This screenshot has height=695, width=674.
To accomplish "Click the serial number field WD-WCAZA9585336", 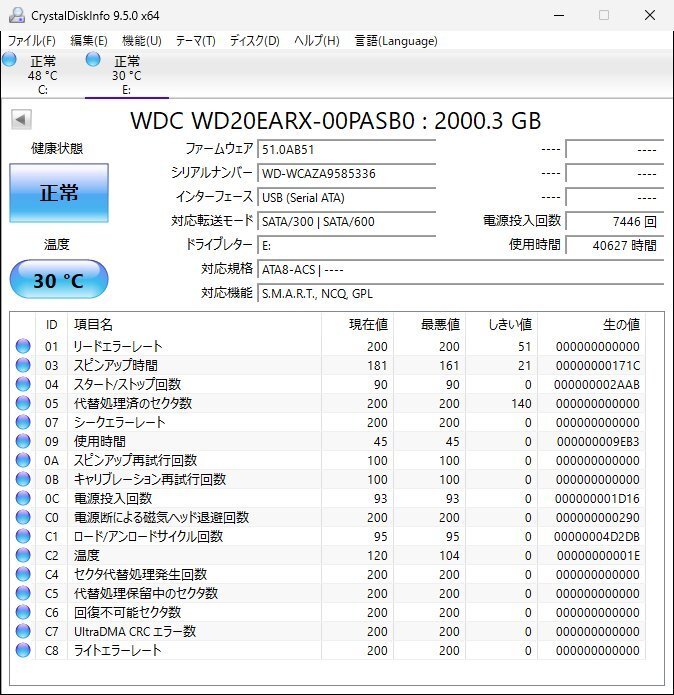I will click(x=347, y=173).
